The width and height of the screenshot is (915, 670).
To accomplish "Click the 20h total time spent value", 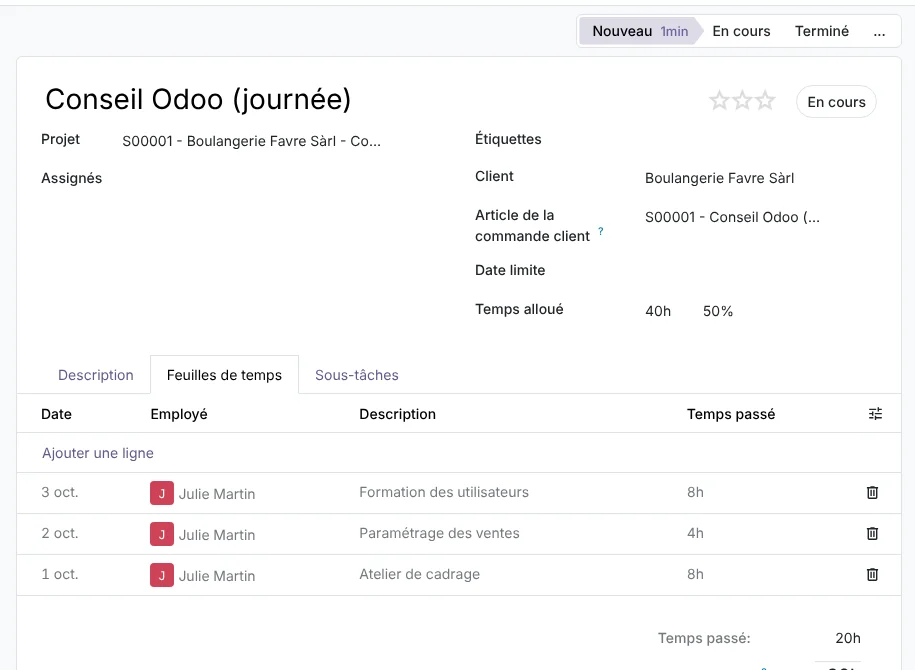I will coord(848,638).
